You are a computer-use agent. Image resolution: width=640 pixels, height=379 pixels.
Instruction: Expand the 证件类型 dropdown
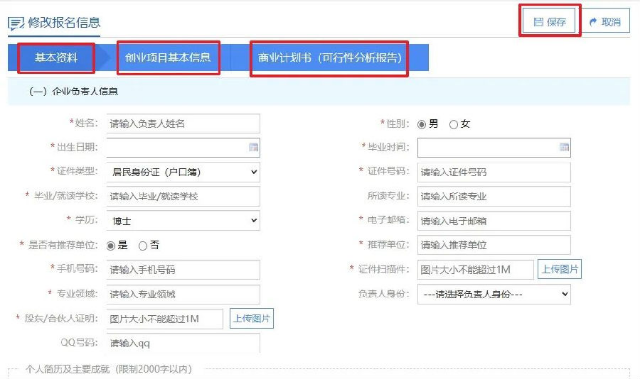coord(183,172)
